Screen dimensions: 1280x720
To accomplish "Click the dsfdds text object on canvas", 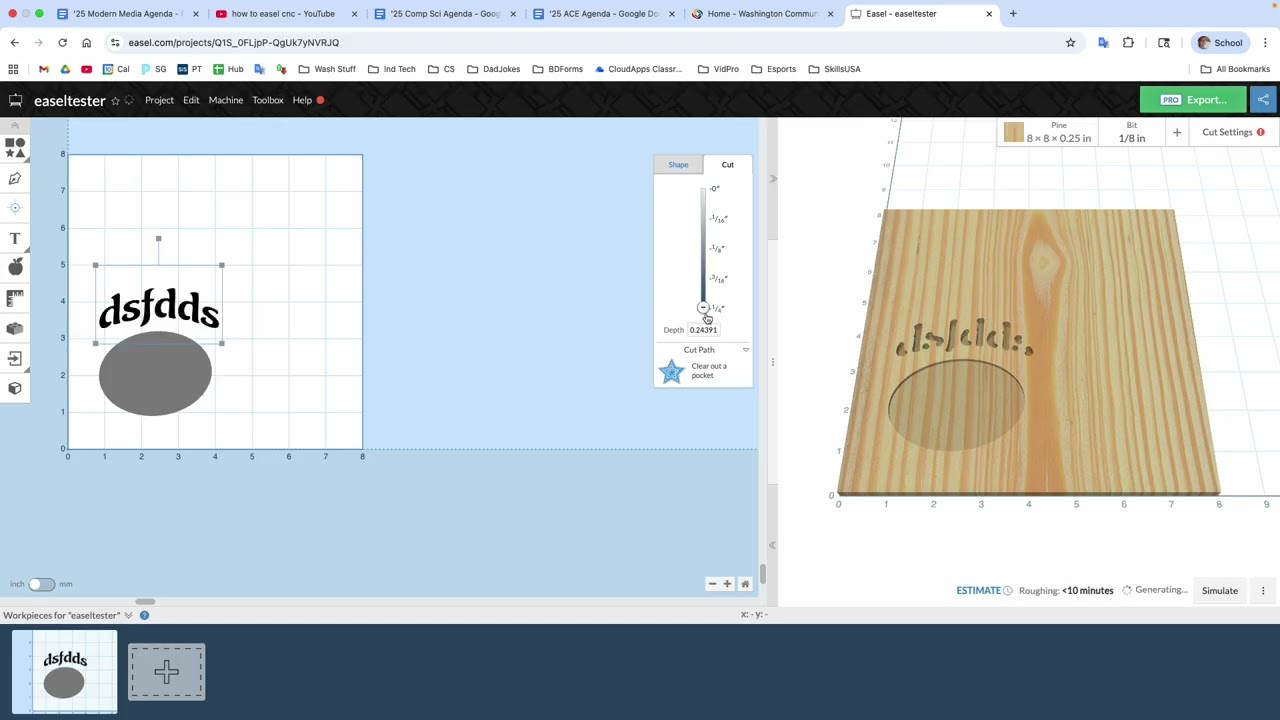I will (x=158, y=310).
